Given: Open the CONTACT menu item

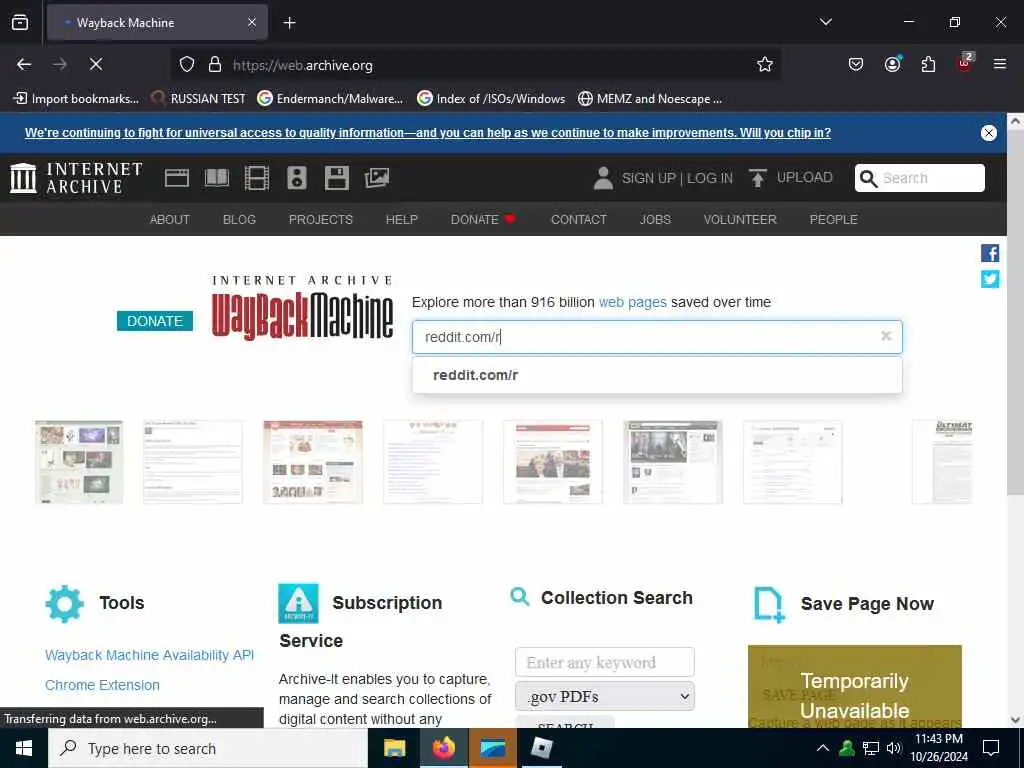Looking at the screenshot, I should click(x=579, y=219).
